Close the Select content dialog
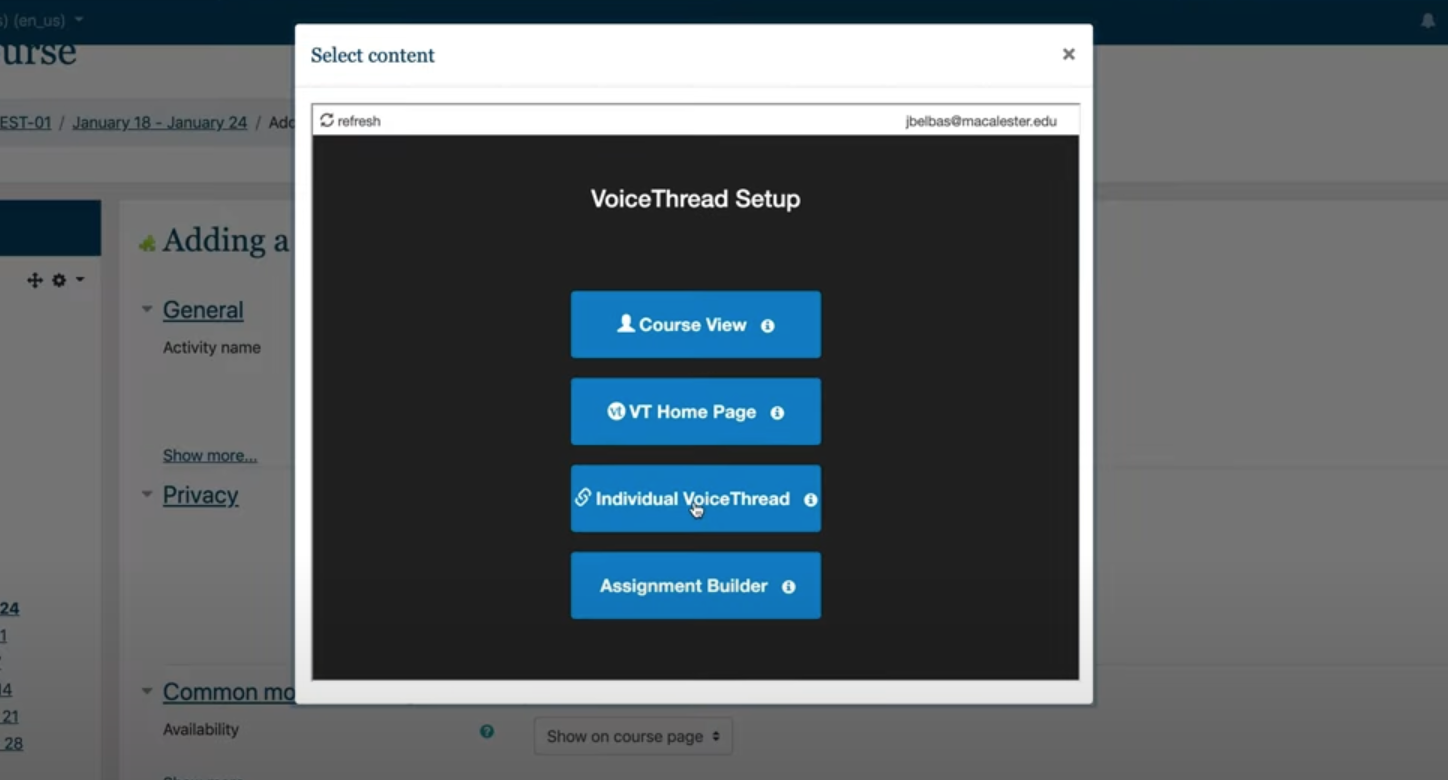 (x=1068, y=55)
